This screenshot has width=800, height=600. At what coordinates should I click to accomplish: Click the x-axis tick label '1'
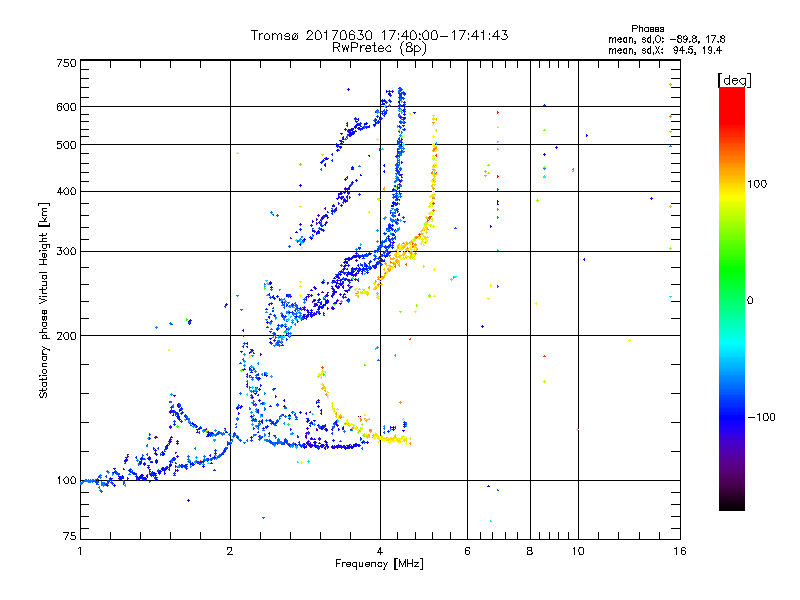click(x=80, y=551)
